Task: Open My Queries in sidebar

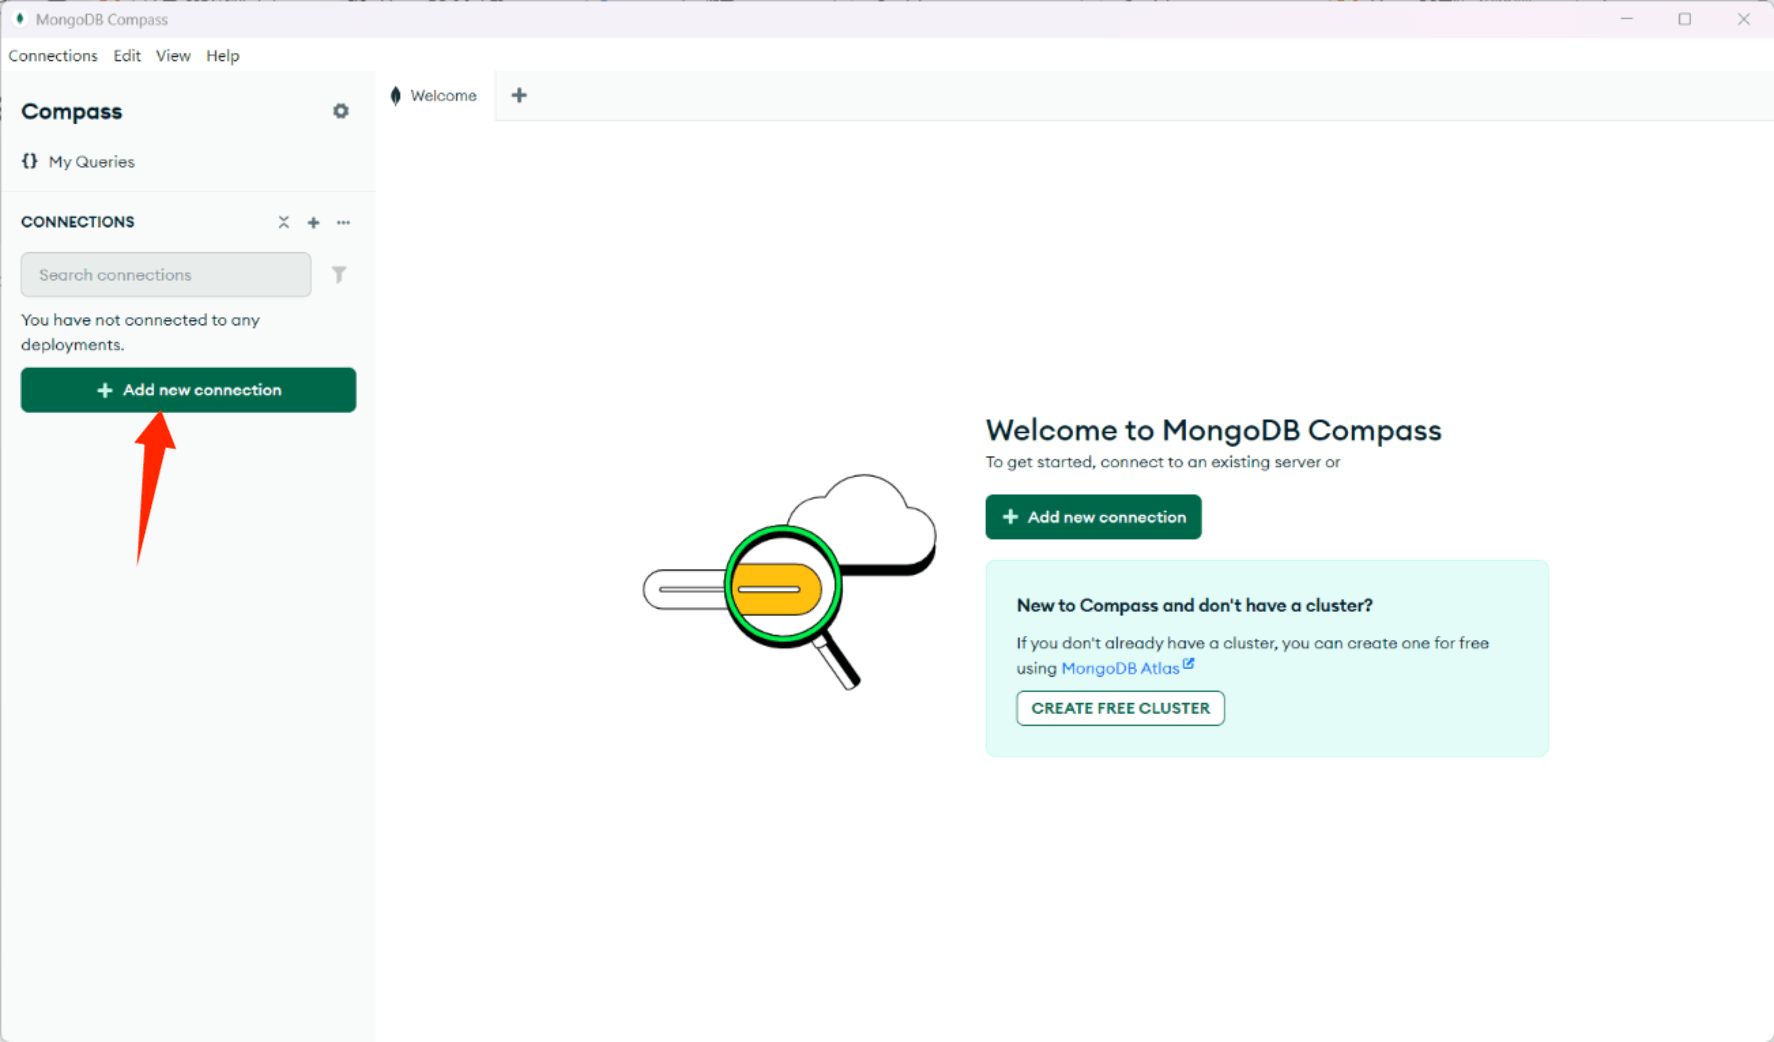Action: (x=91, y=162)
